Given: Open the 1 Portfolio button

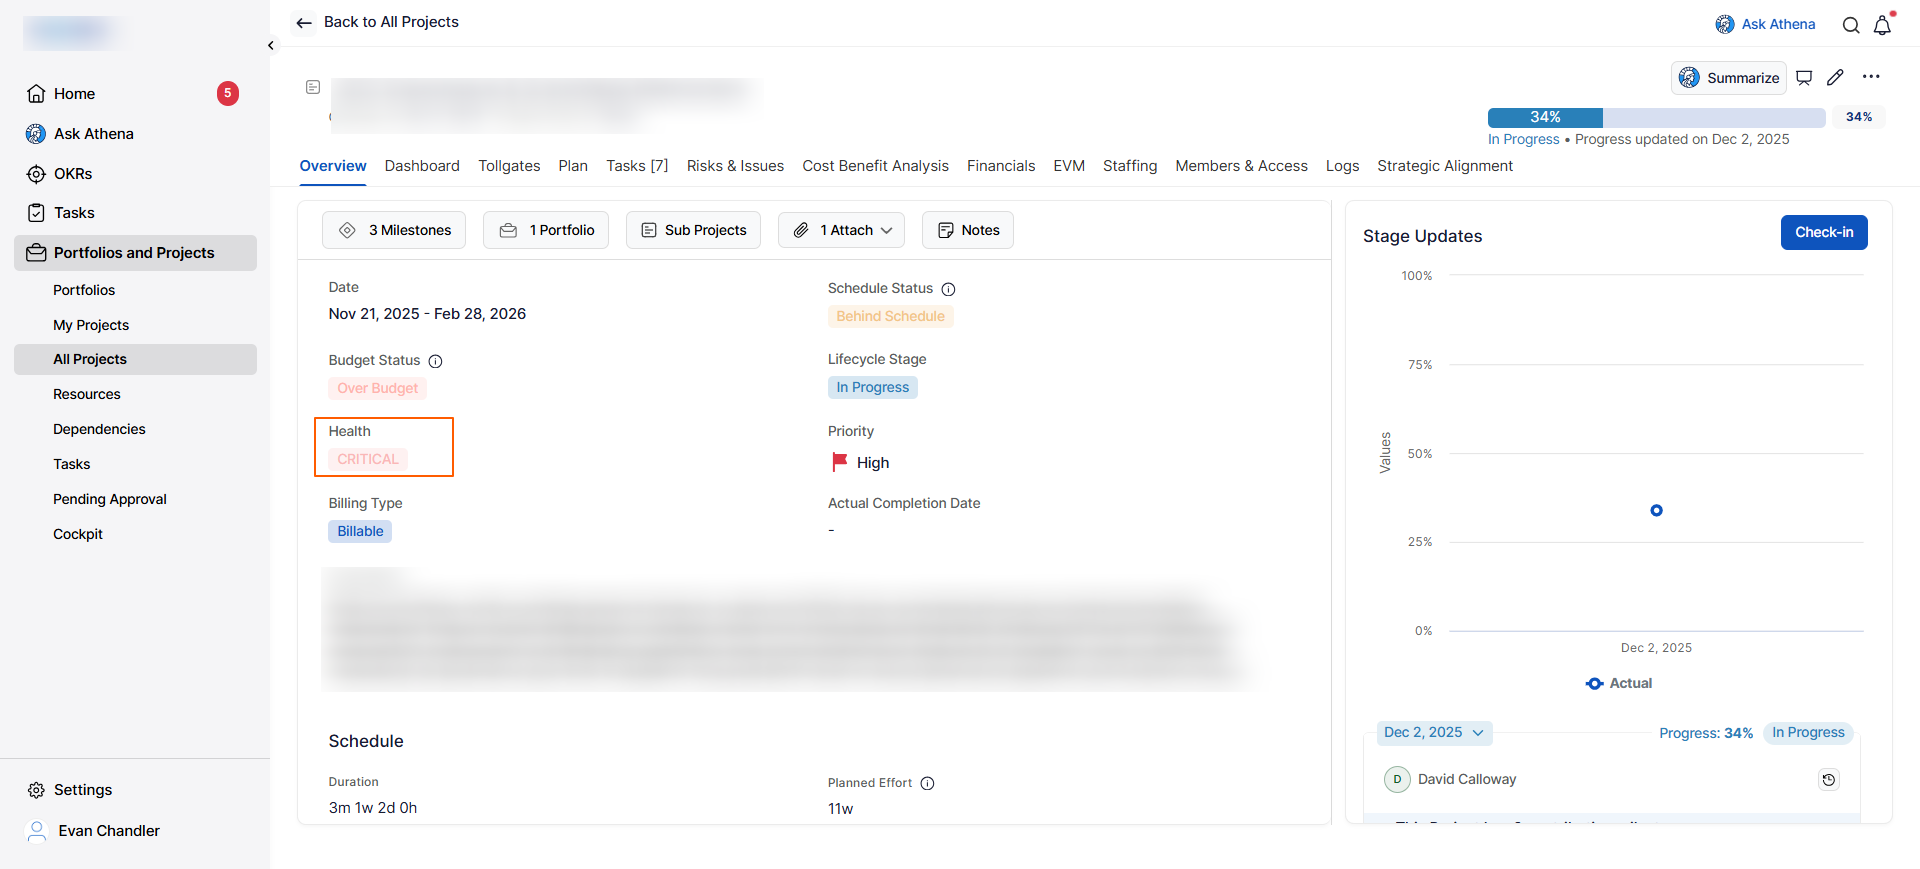Looking at the screenshot, I should 546,230.
